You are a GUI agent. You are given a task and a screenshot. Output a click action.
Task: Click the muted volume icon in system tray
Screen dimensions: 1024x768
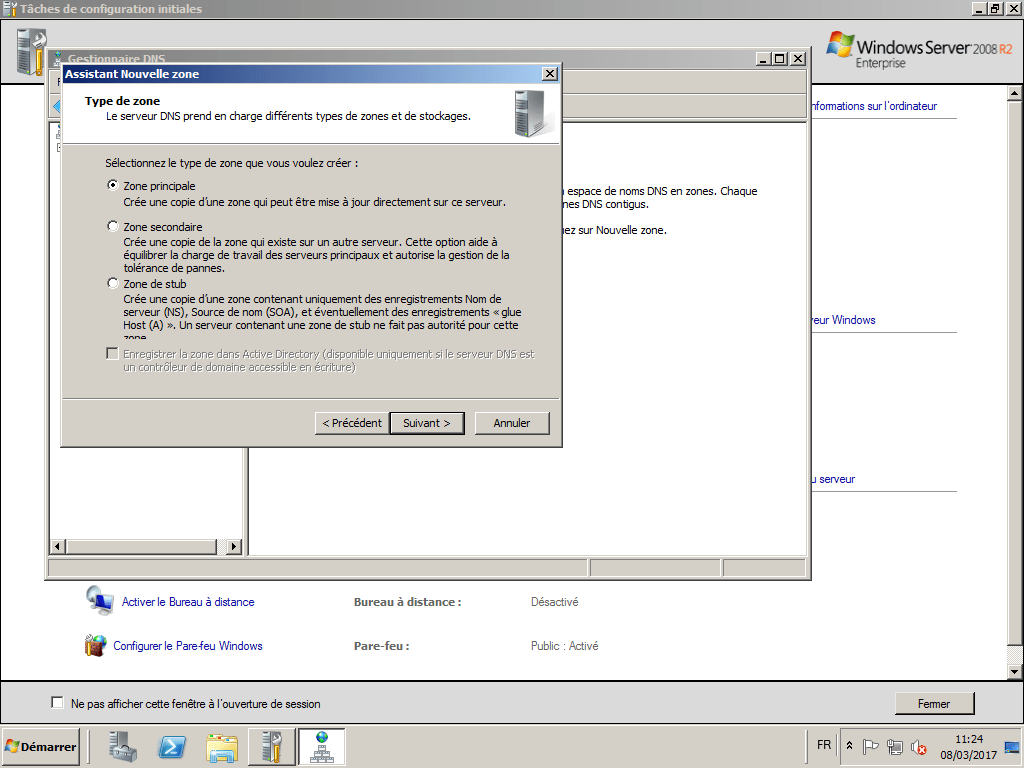919,746
